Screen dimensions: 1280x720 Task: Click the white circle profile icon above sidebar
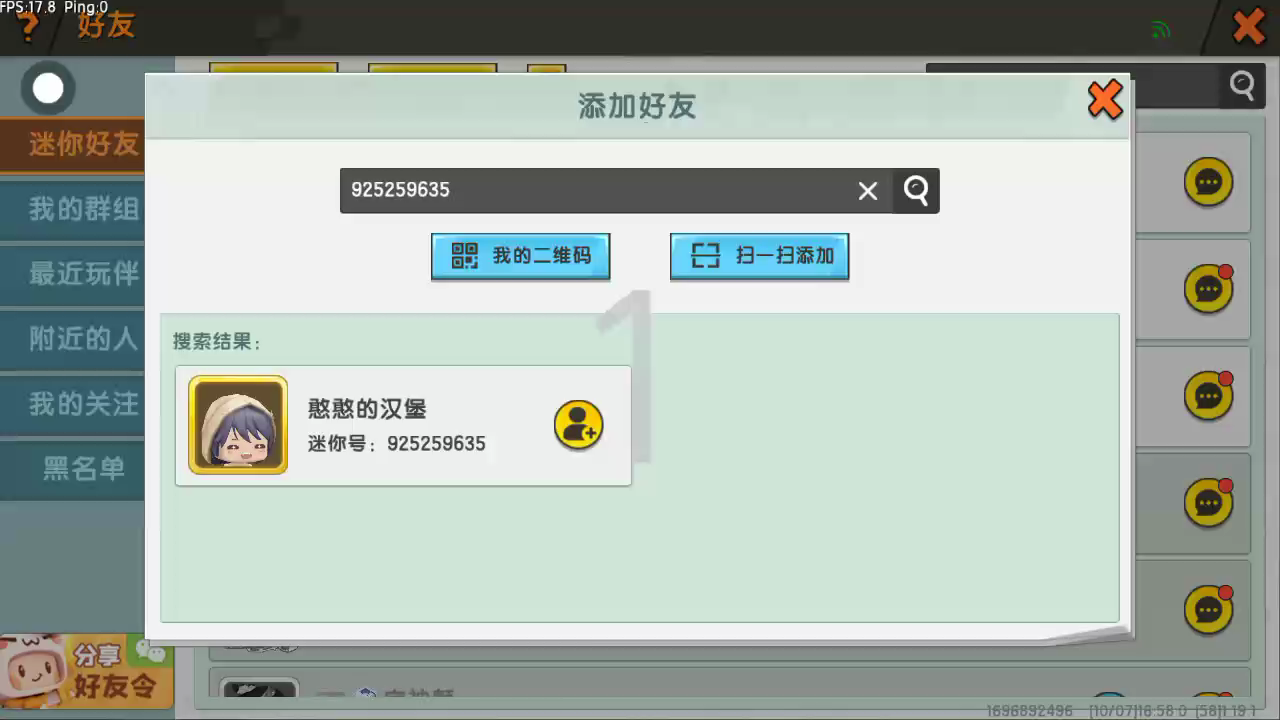pyautogui.click(x=48, y=89)
